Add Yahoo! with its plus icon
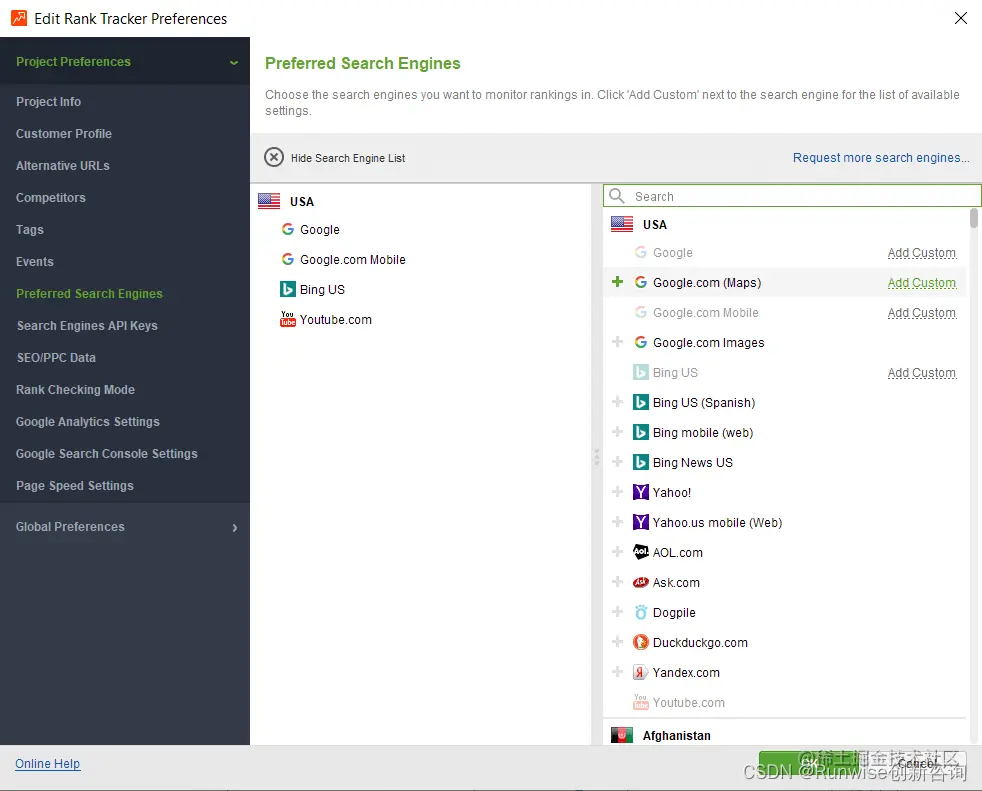This screenshot has height=791, width=982. pos(618,492)
